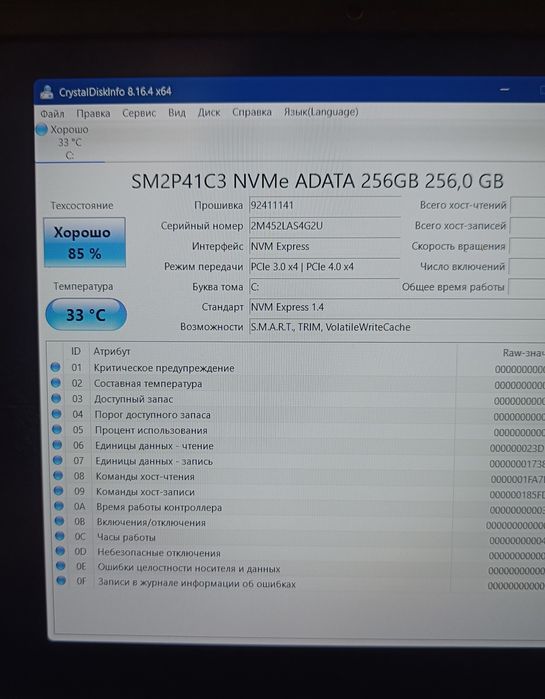Open the Справка menu
This screenshot has width=545, height=699.
(252, 112)
